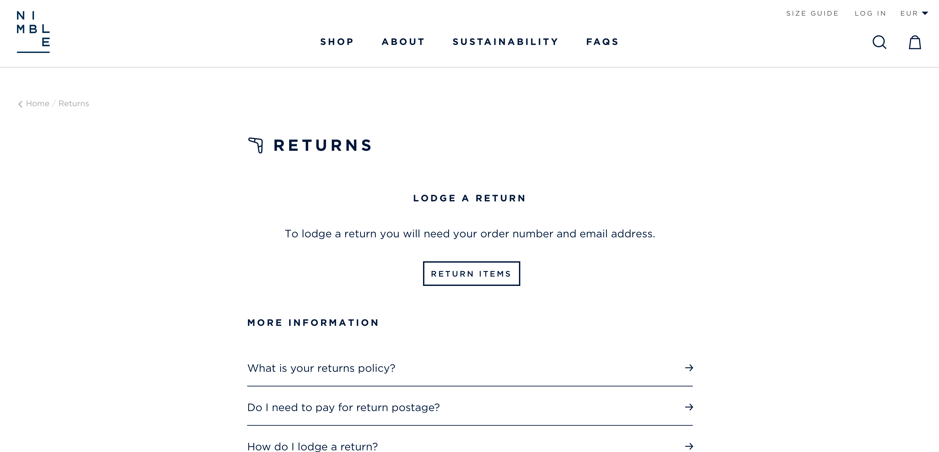Image resolution: width=939 pixels, height=452 pixels.
Task: Click arrow beside returns policy question
Action: tap(689, 368)
